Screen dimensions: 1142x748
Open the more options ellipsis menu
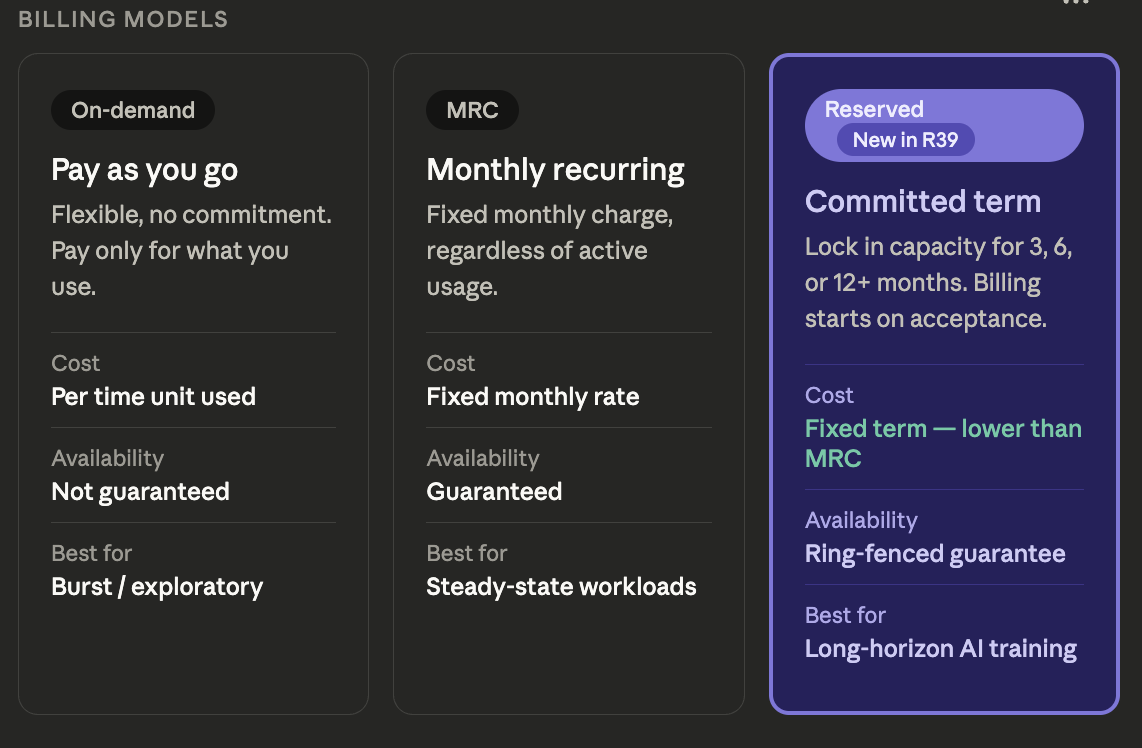(1075, 3)
